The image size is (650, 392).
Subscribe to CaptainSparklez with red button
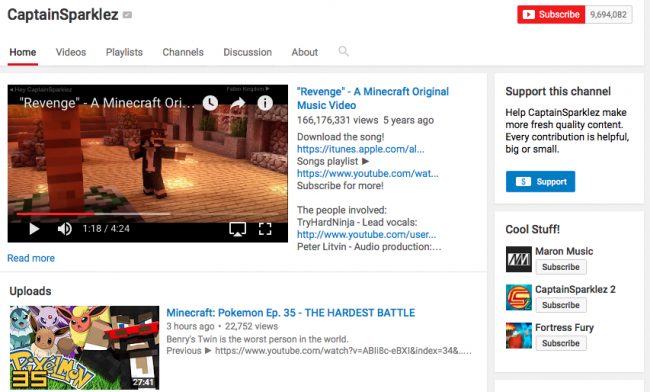pos(551,15)
